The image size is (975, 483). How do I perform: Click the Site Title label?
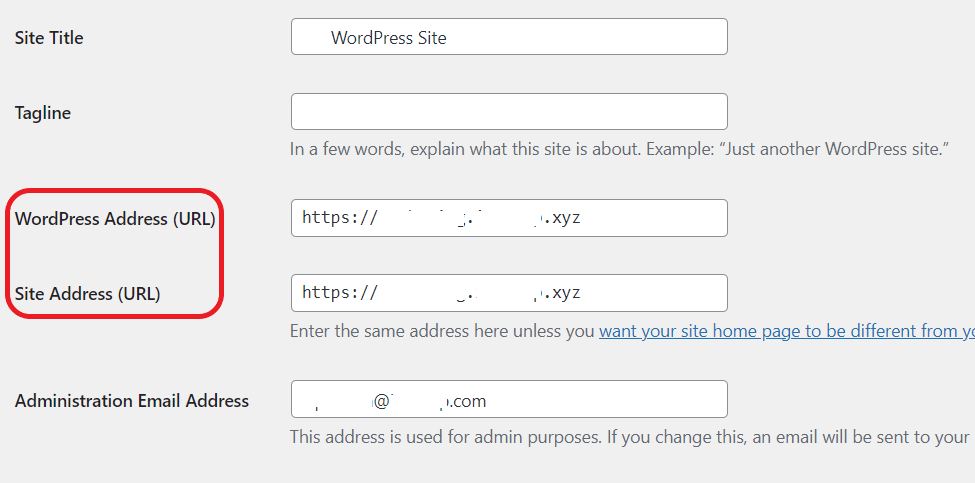pyautogui.click(x=49, y=38)
